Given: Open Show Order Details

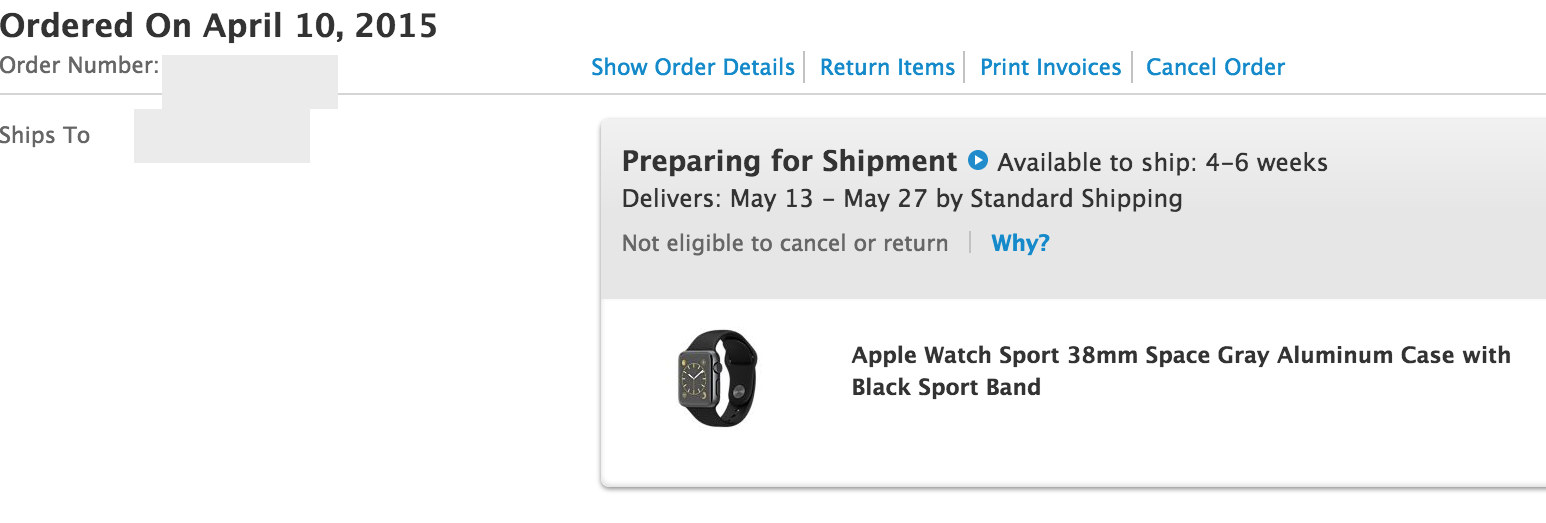Looking at the screenshot, I should pyautogui.click(x=692, y=67).
